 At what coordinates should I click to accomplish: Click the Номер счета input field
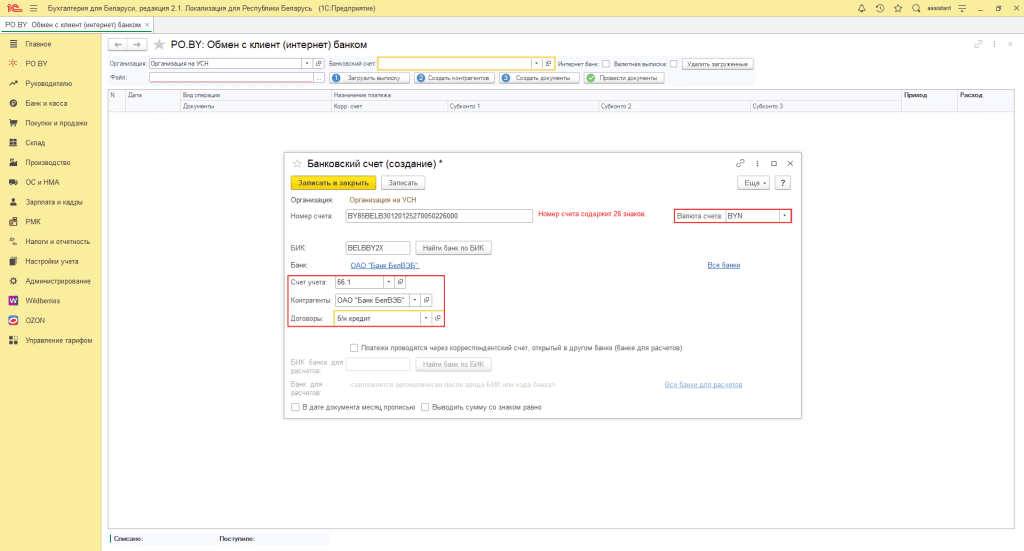438,215
